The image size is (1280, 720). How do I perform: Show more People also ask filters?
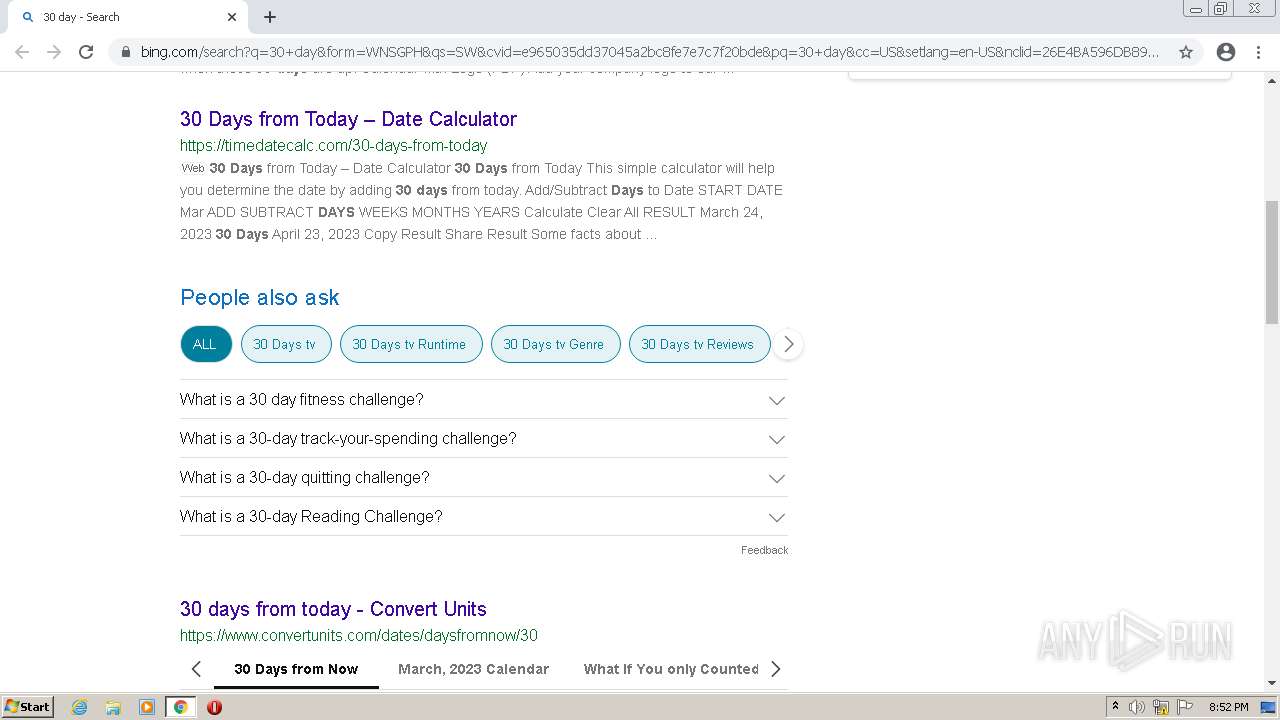788,344
